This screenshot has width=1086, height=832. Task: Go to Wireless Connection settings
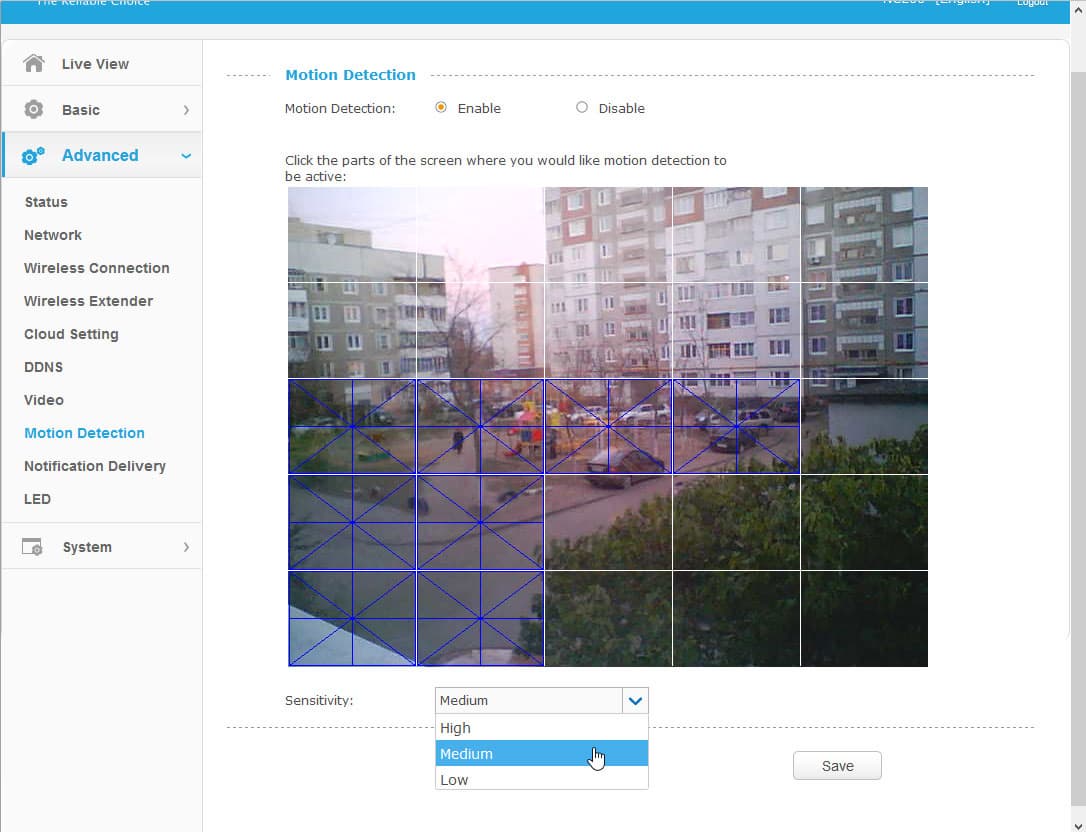coord(96,268)
